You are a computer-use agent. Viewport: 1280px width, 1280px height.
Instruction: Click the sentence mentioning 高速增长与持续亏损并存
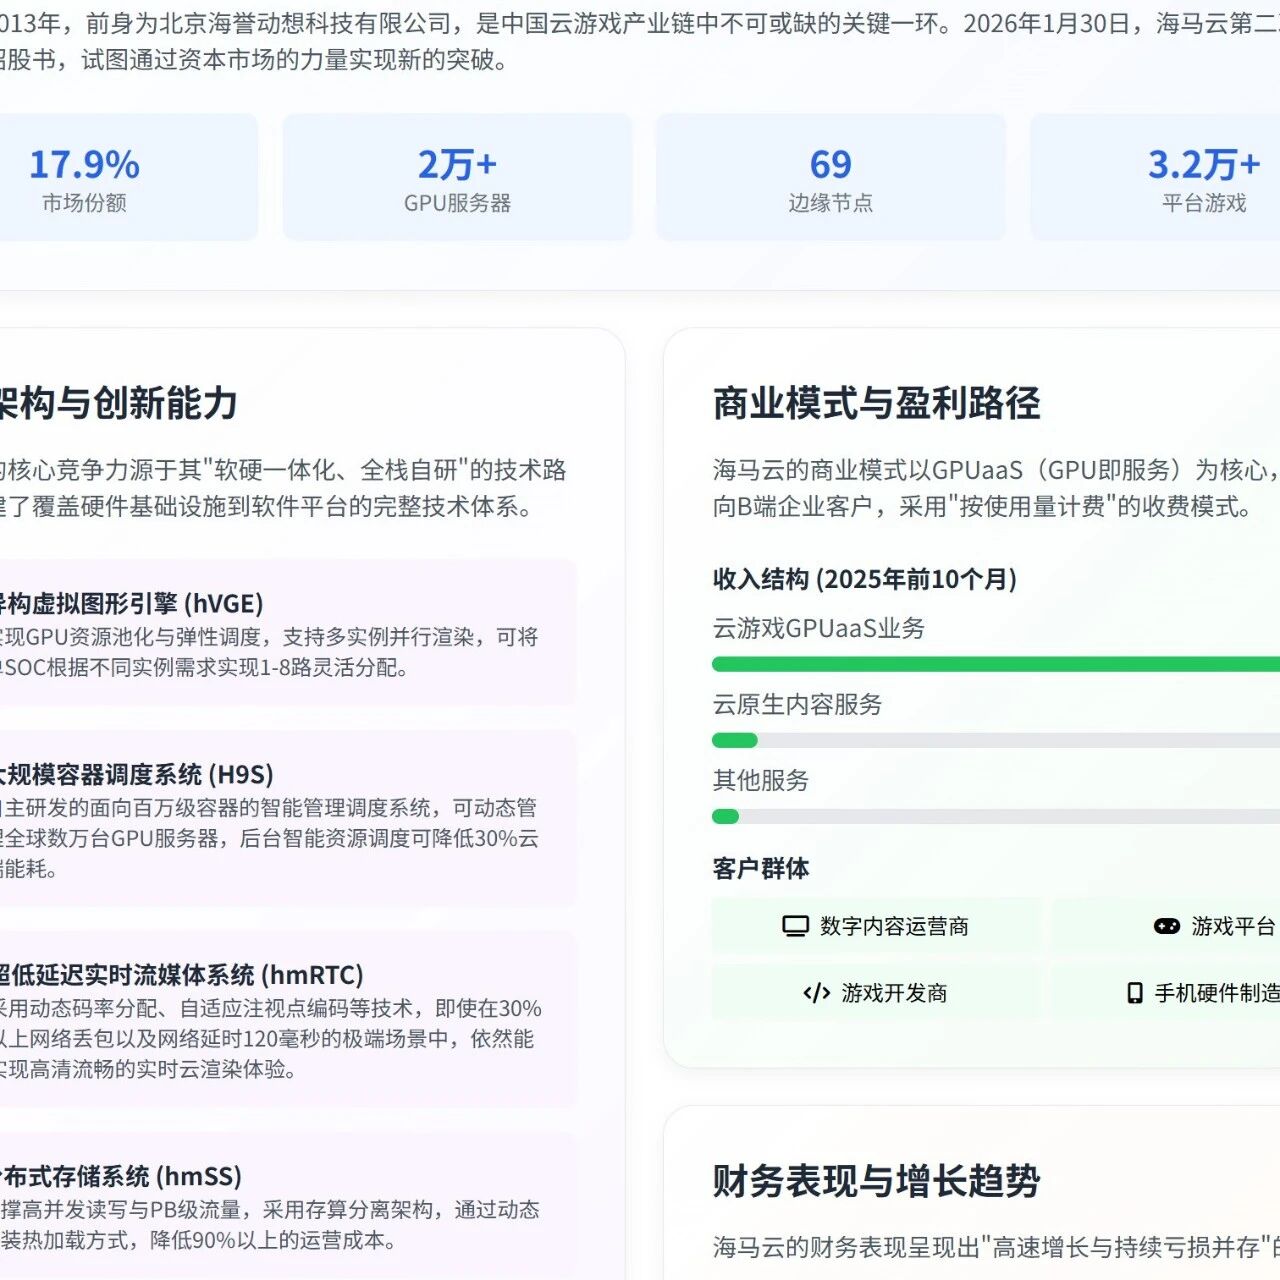[x=996, y=1247]
